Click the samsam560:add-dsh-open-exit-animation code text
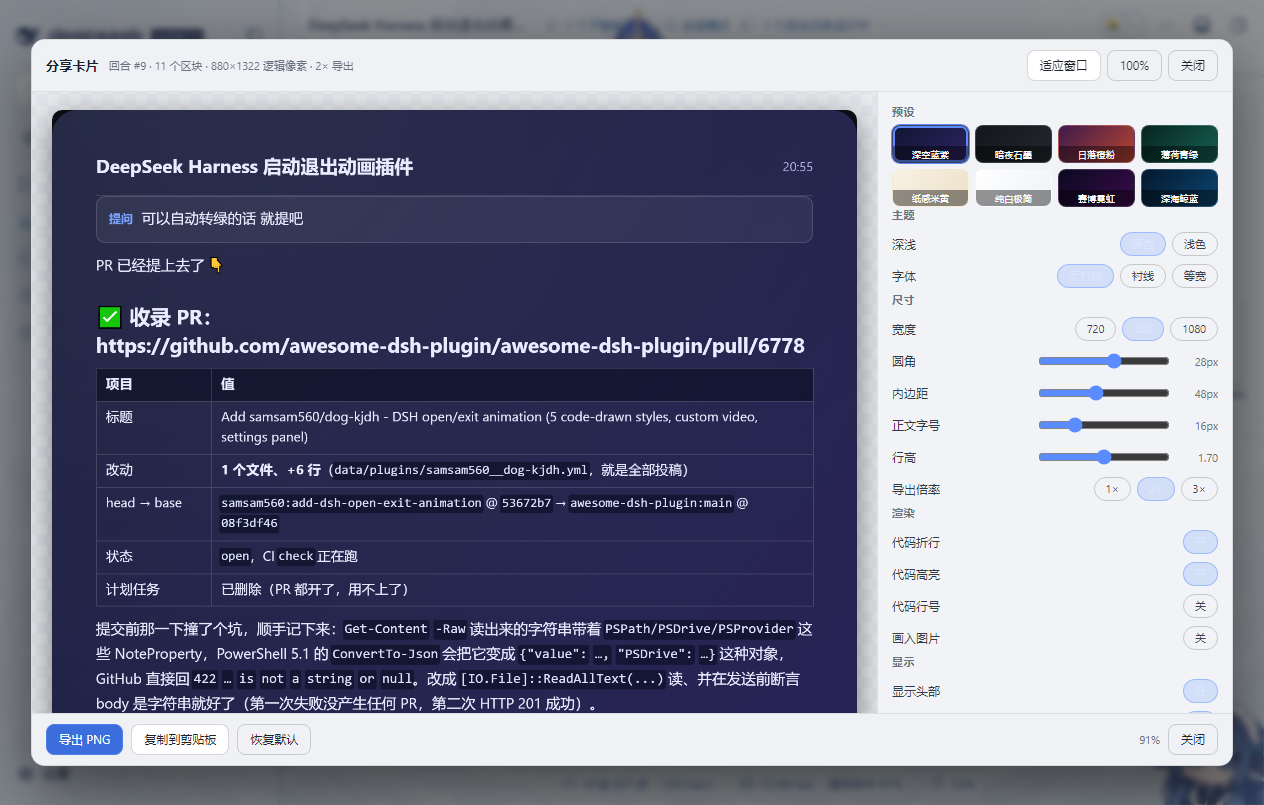1264x805 pixels. pos(351,503)
